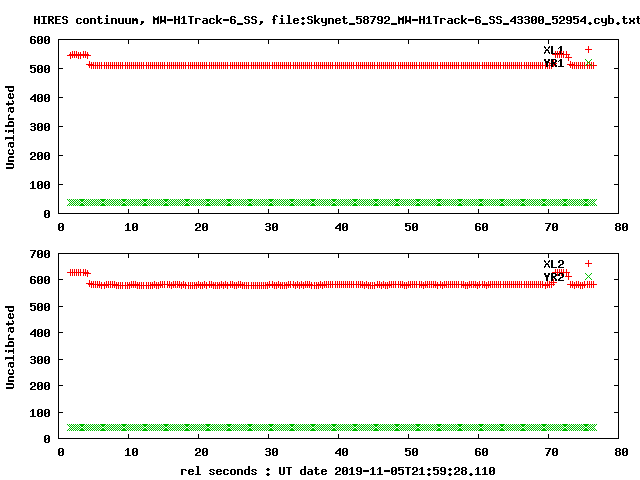Screen dimensions: 640x480
Task: Click the initial XL1 data cluster near 550
Action: pos(79,55)
